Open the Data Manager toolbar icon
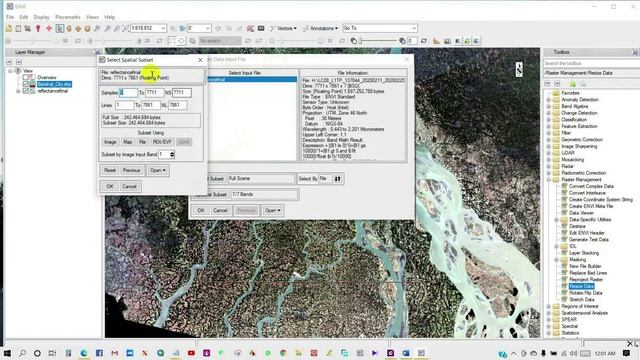Viewport: 640px width, 360px height. click(x=18, y=28)
